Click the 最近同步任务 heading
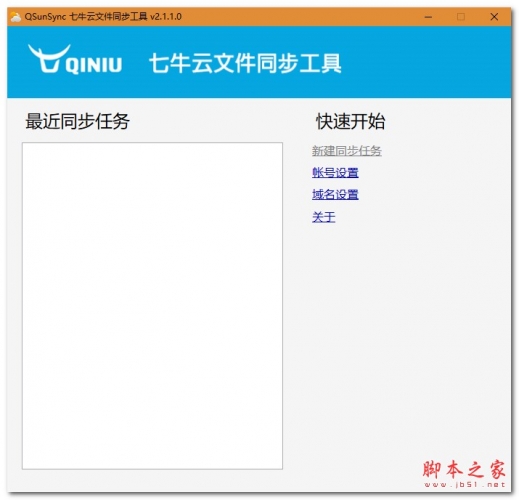The width and height of the screenshot is (519, 500). 78,121
